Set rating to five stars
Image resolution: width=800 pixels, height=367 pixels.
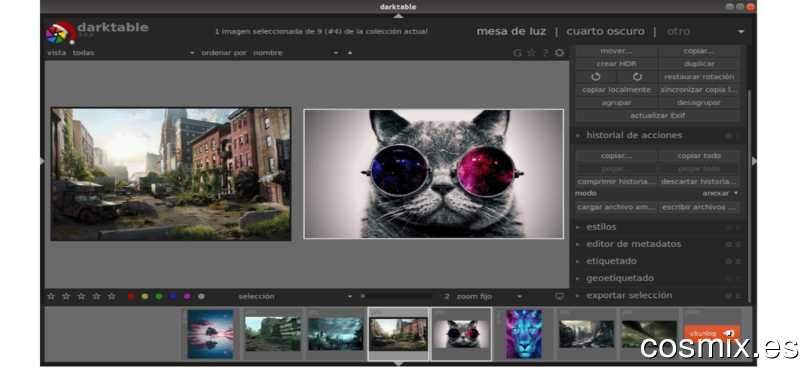tap(111, 296)
